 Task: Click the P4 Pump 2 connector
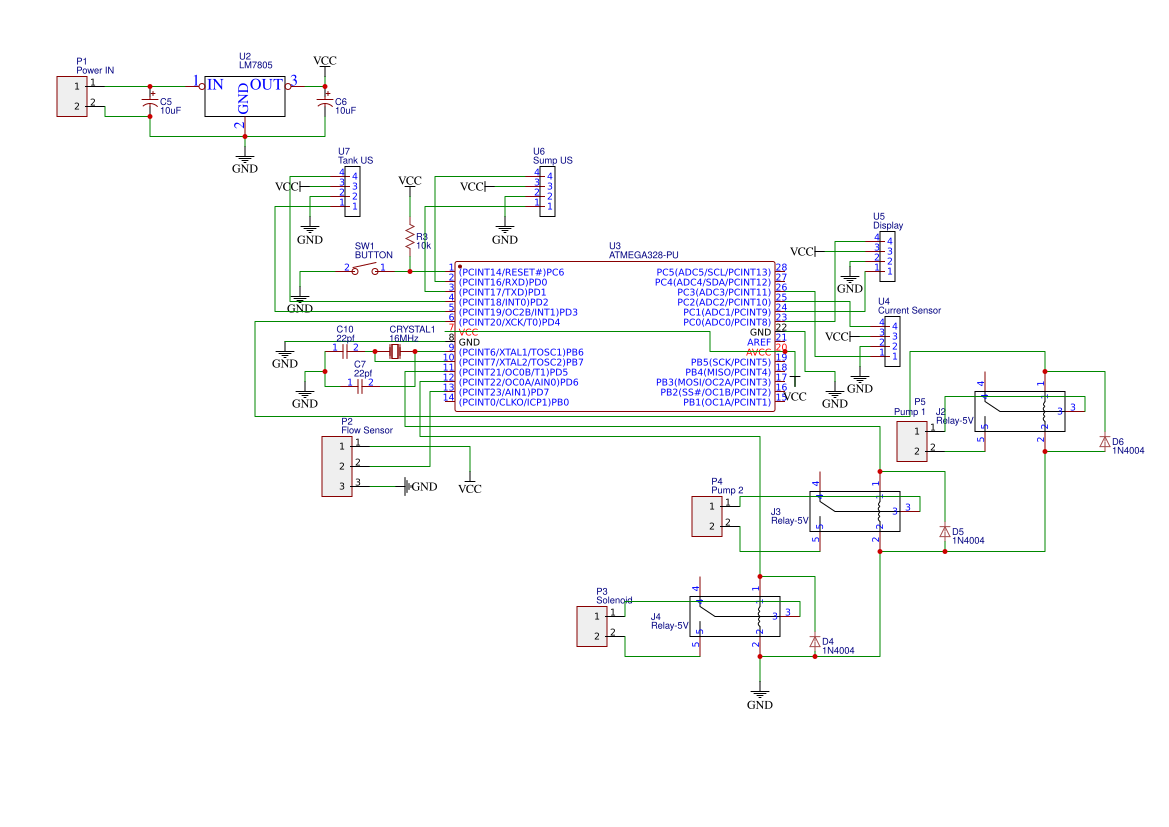point(707,516)
